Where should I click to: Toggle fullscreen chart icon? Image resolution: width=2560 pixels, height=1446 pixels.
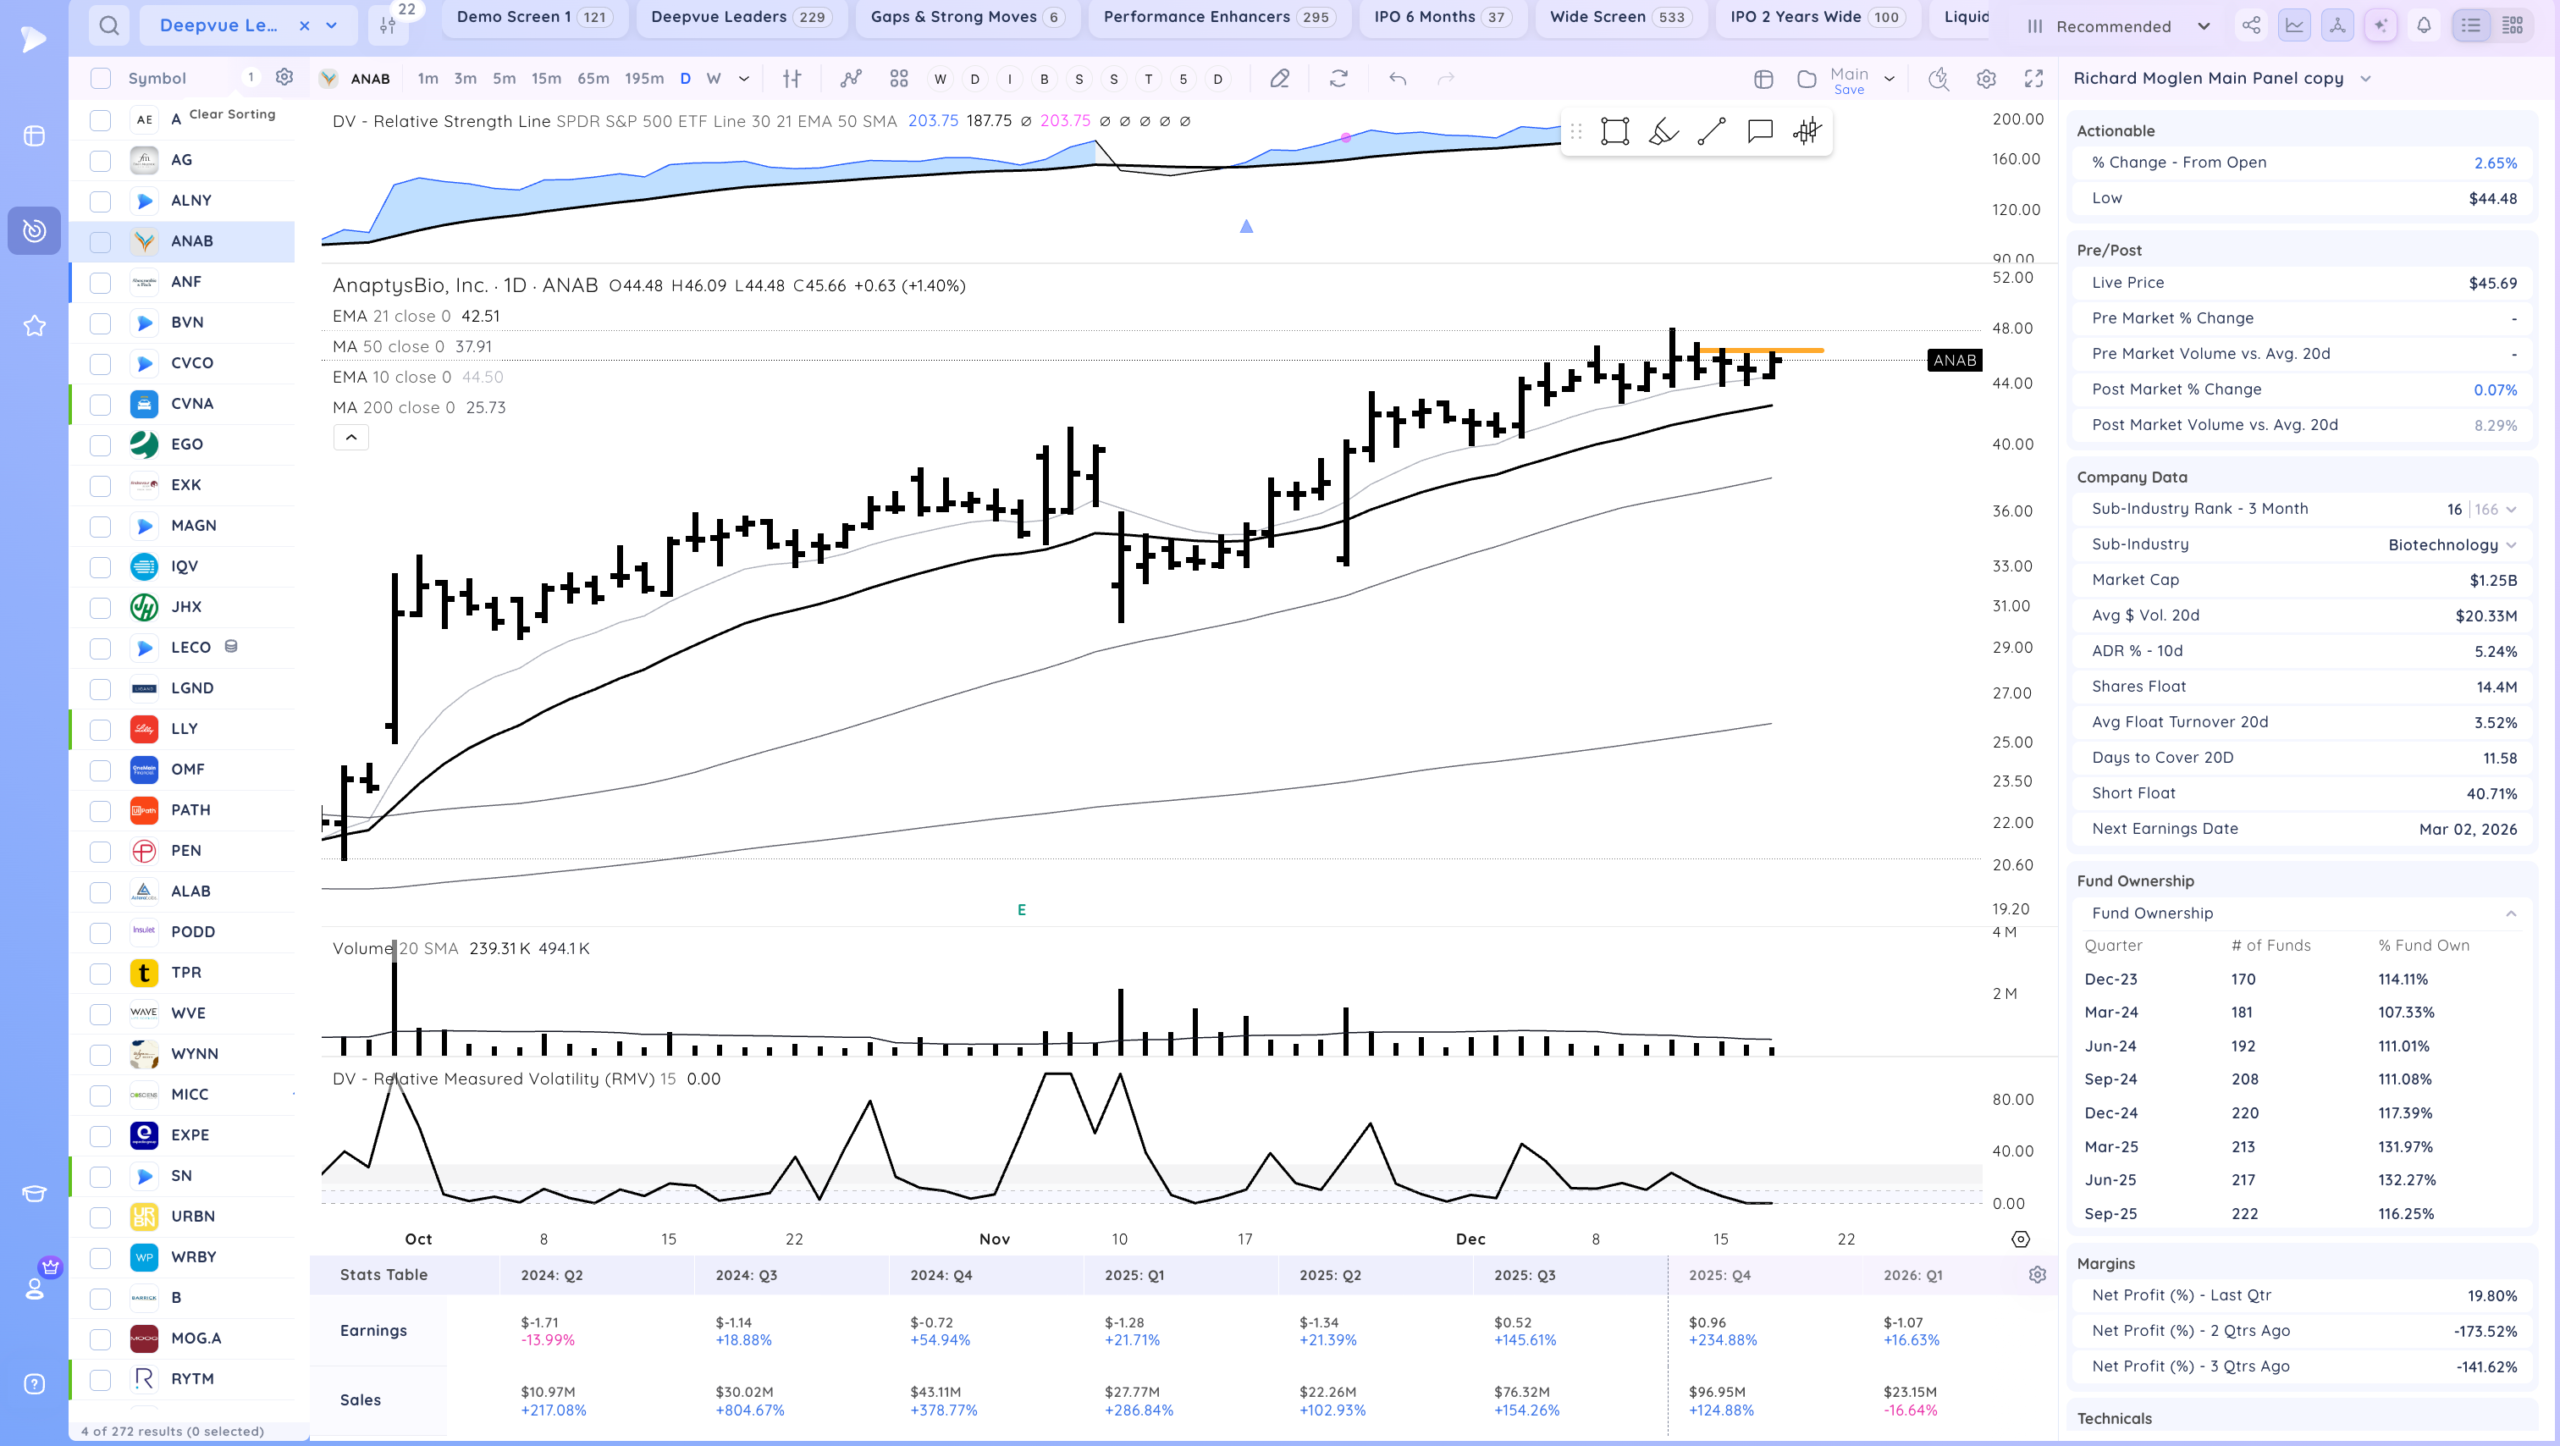click(x=2034, y=79)
